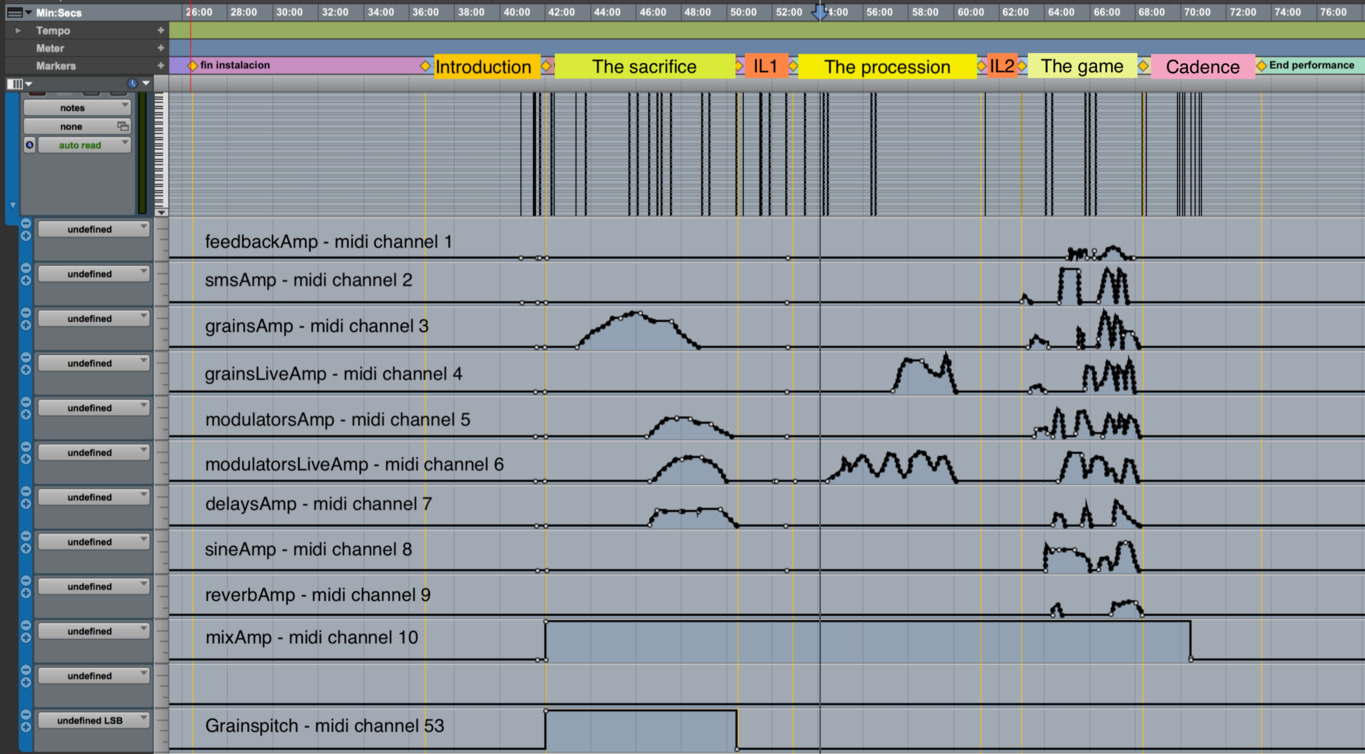Collapse controller lanes with the blue triangle
Screen dimensions: 1365x754
pos(13,206)
